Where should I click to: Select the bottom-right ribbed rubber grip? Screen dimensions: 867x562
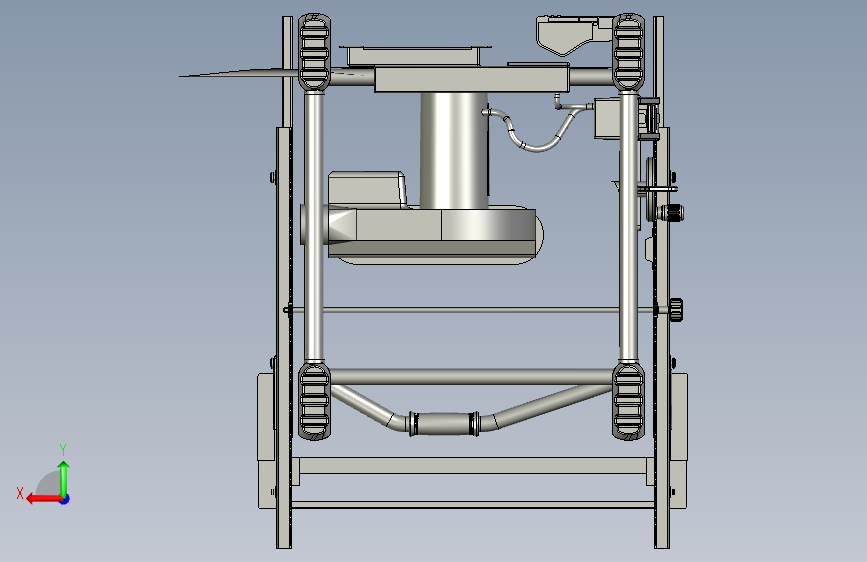click(628, 402)
